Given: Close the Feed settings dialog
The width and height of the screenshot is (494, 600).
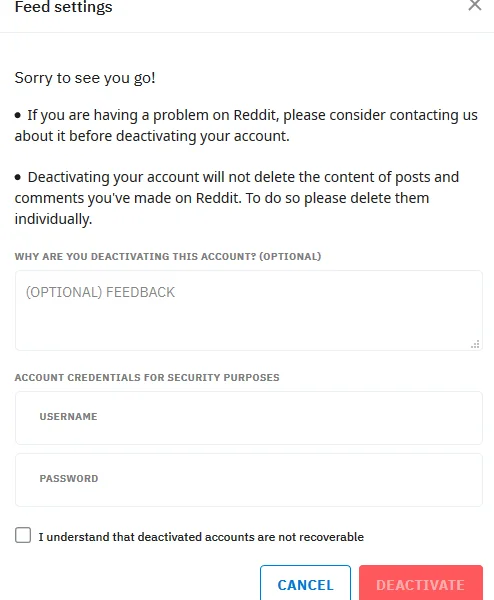Looking at the screenshot, I should (474, 5).
